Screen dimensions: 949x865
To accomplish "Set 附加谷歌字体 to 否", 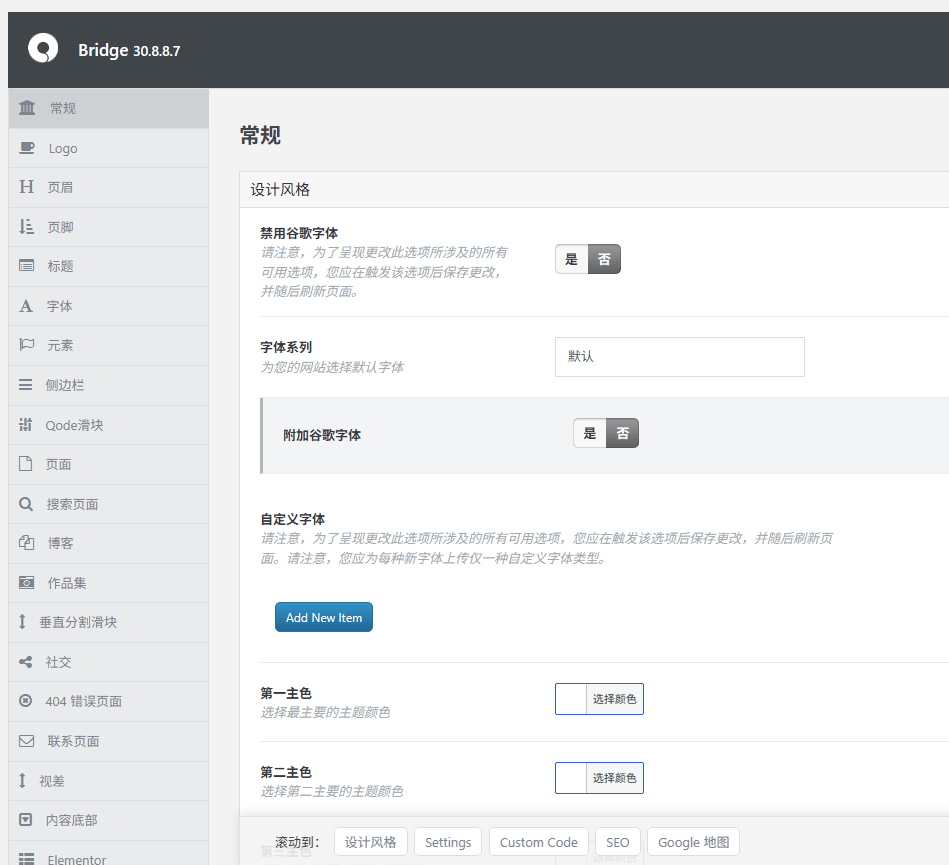I will (x=622, y=433).
